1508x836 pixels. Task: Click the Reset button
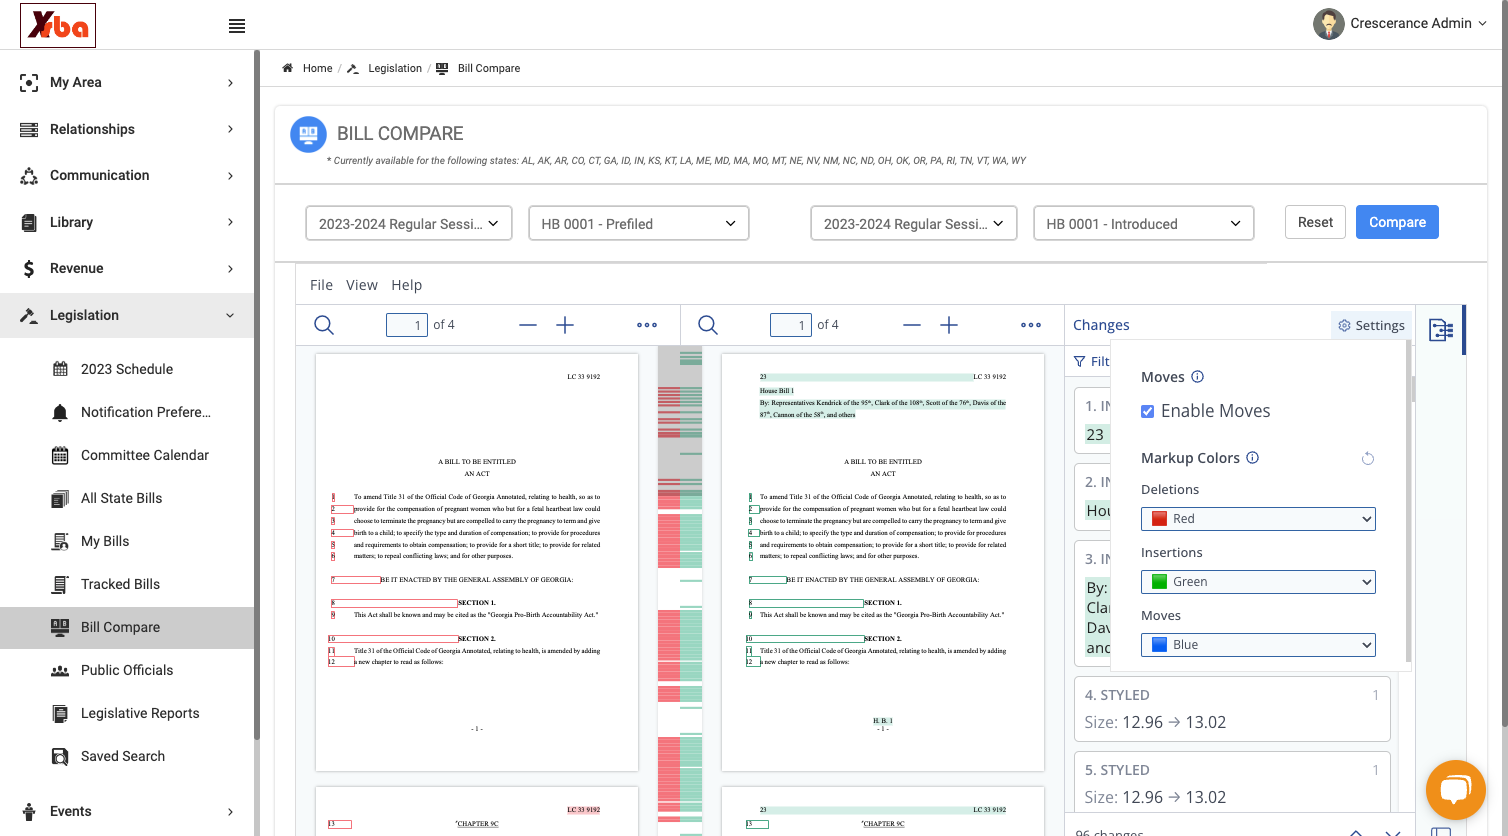point(1315,222)
